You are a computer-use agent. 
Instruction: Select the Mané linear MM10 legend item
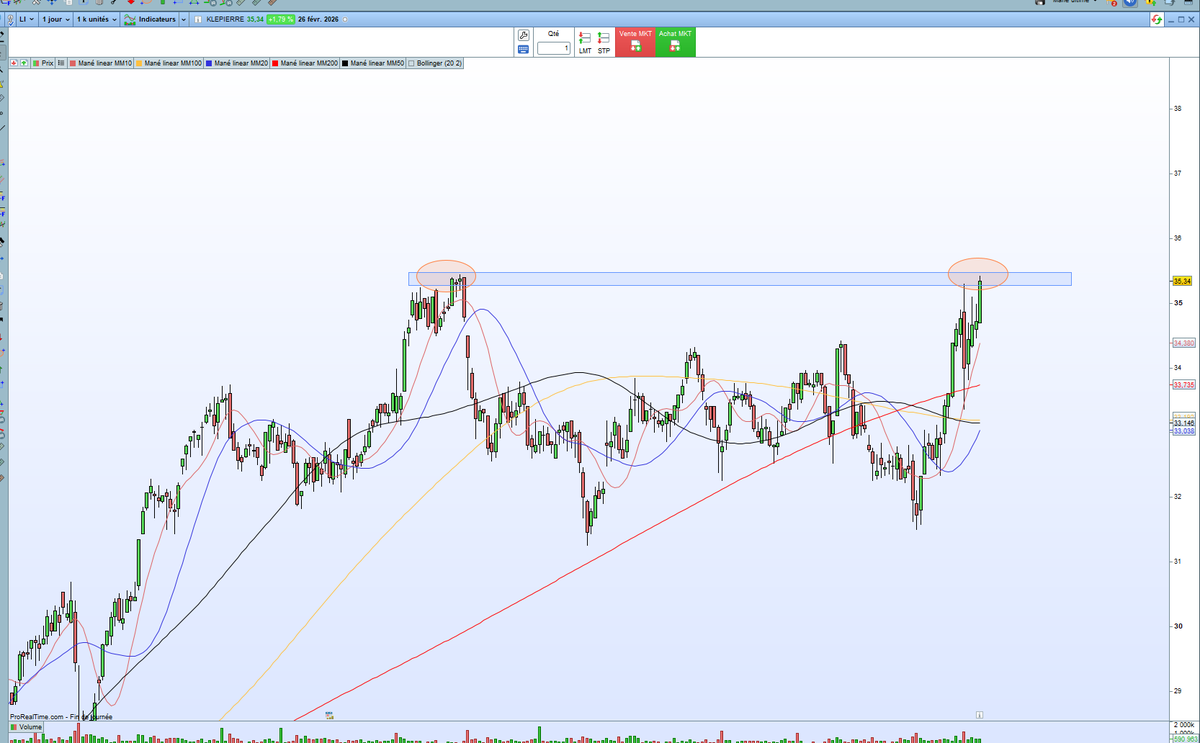100,63
